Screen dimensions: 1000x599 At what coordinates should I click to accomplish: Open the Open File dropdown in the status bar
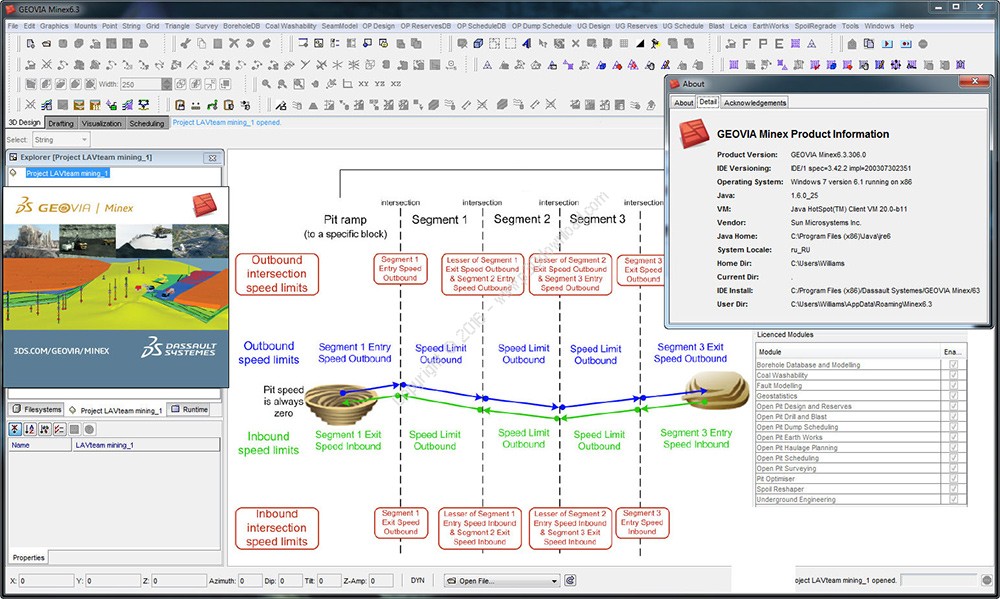click(500, 580)
